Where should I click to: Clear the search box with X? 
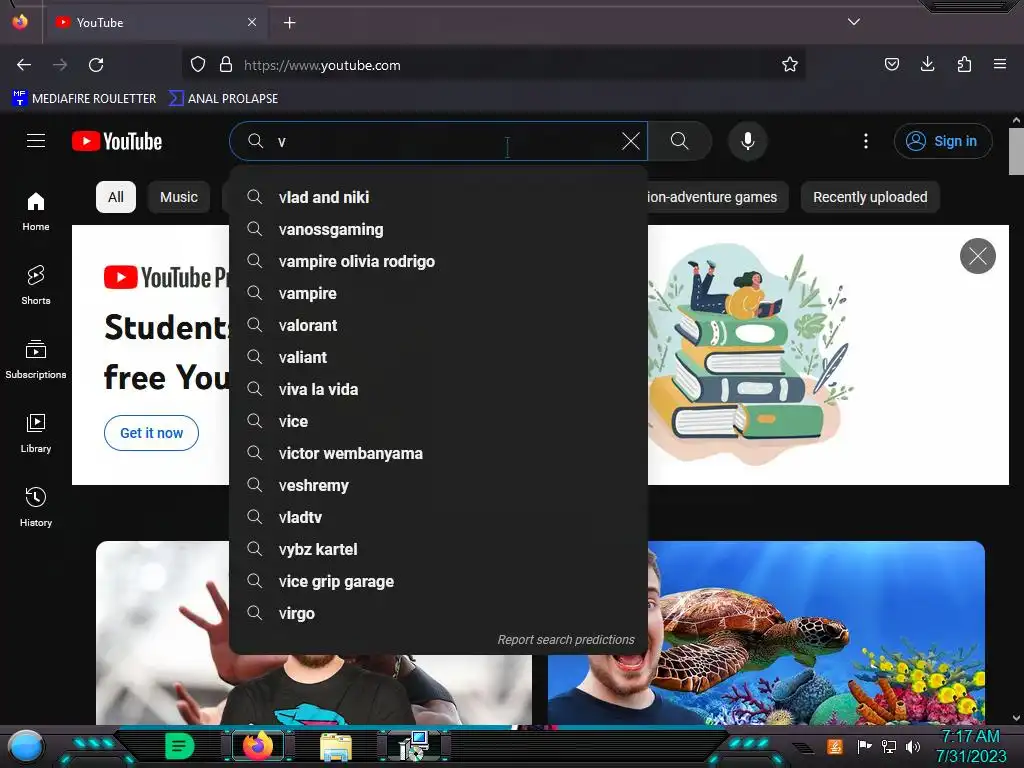pos(630,141)
